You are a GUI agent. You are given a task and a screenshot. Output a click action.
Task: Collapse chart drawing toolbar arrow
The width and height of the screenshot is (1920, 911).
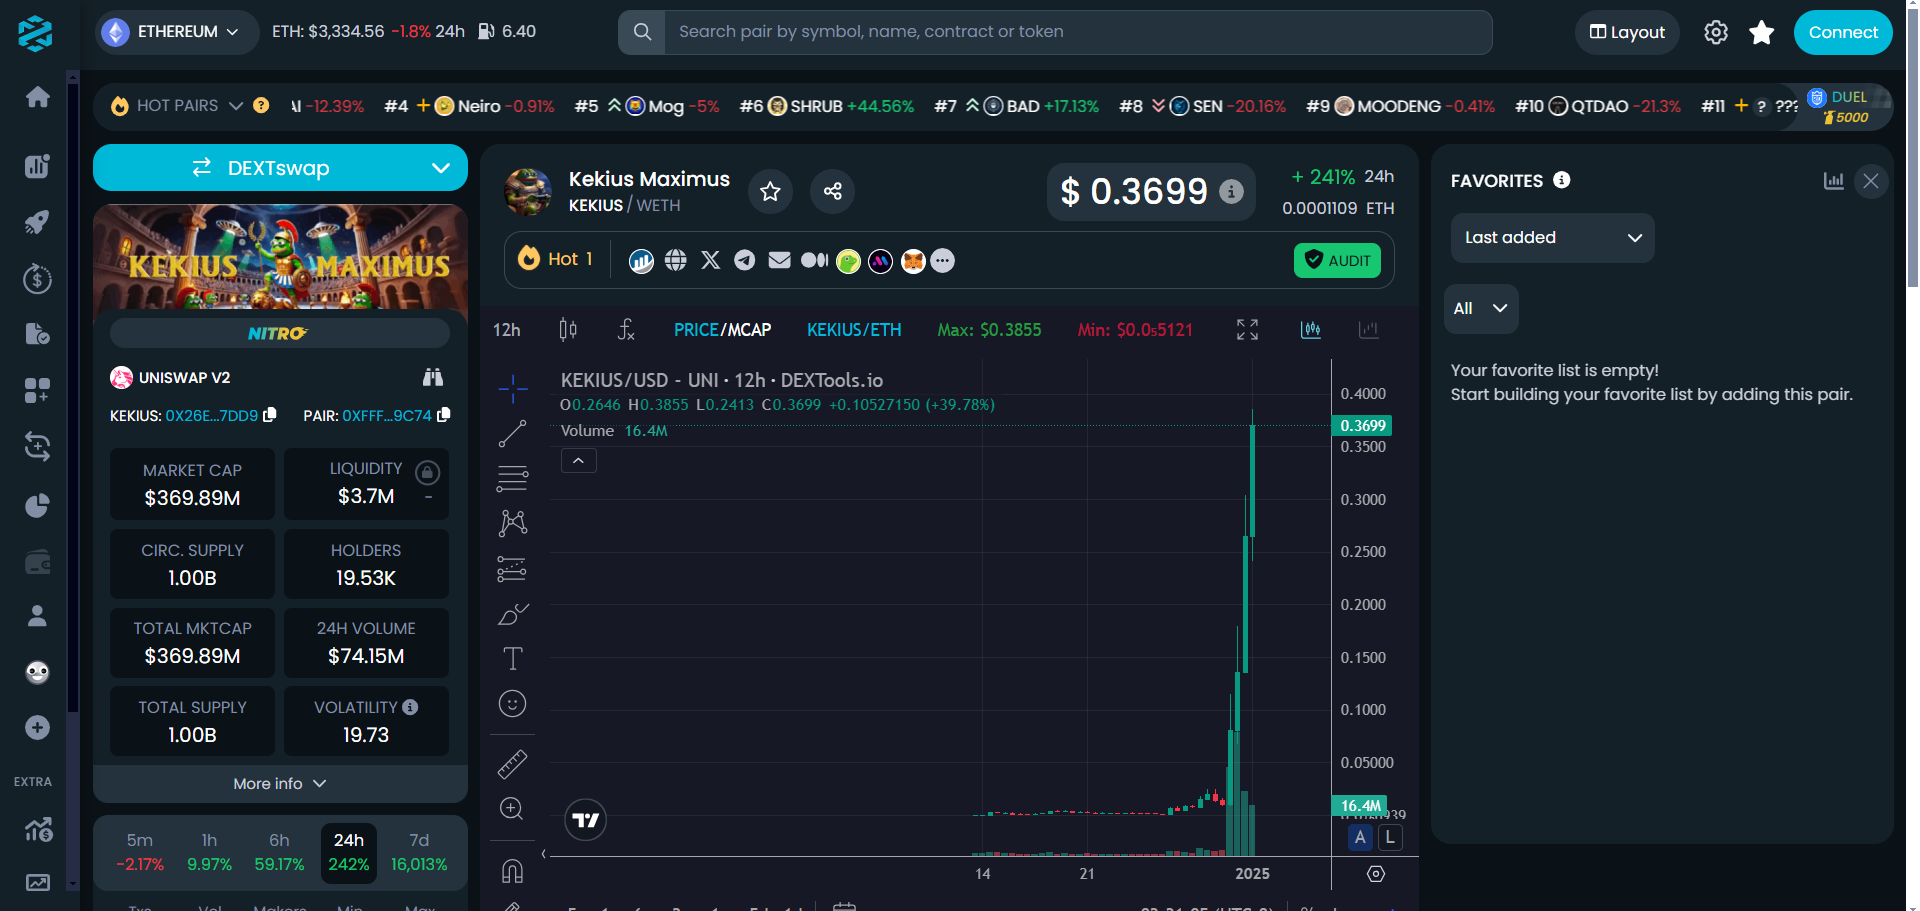pyautogui.click(x=543, y=854)
